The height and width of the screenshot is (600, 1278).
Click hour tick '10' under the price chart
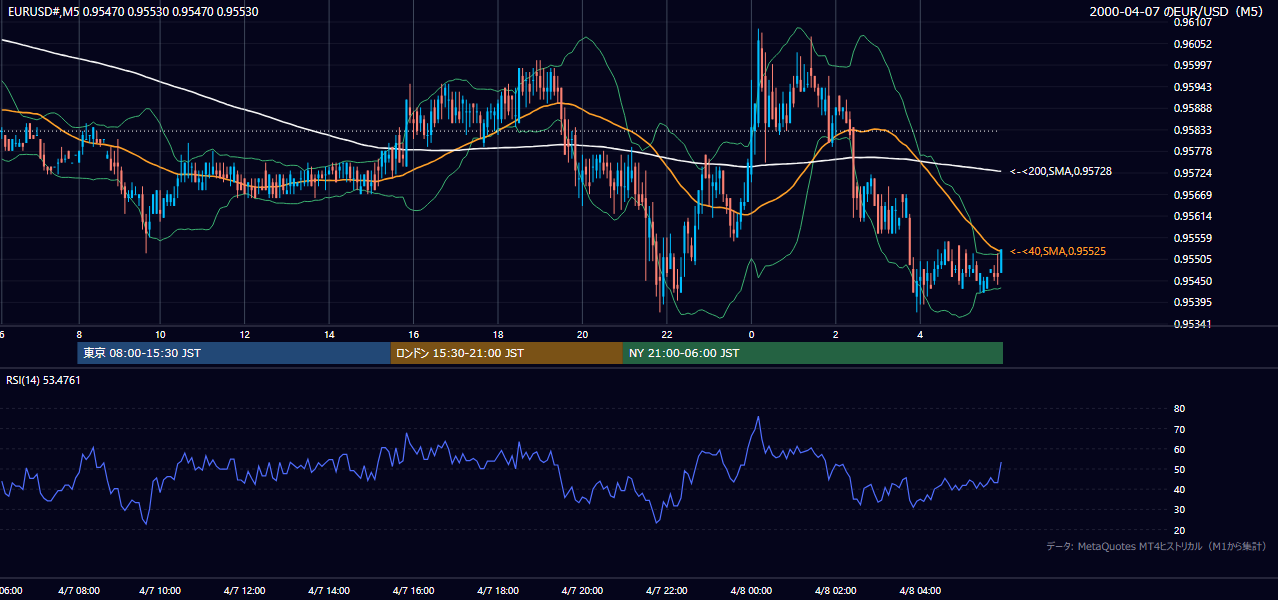pyautogui.click(x=160, y=334)
